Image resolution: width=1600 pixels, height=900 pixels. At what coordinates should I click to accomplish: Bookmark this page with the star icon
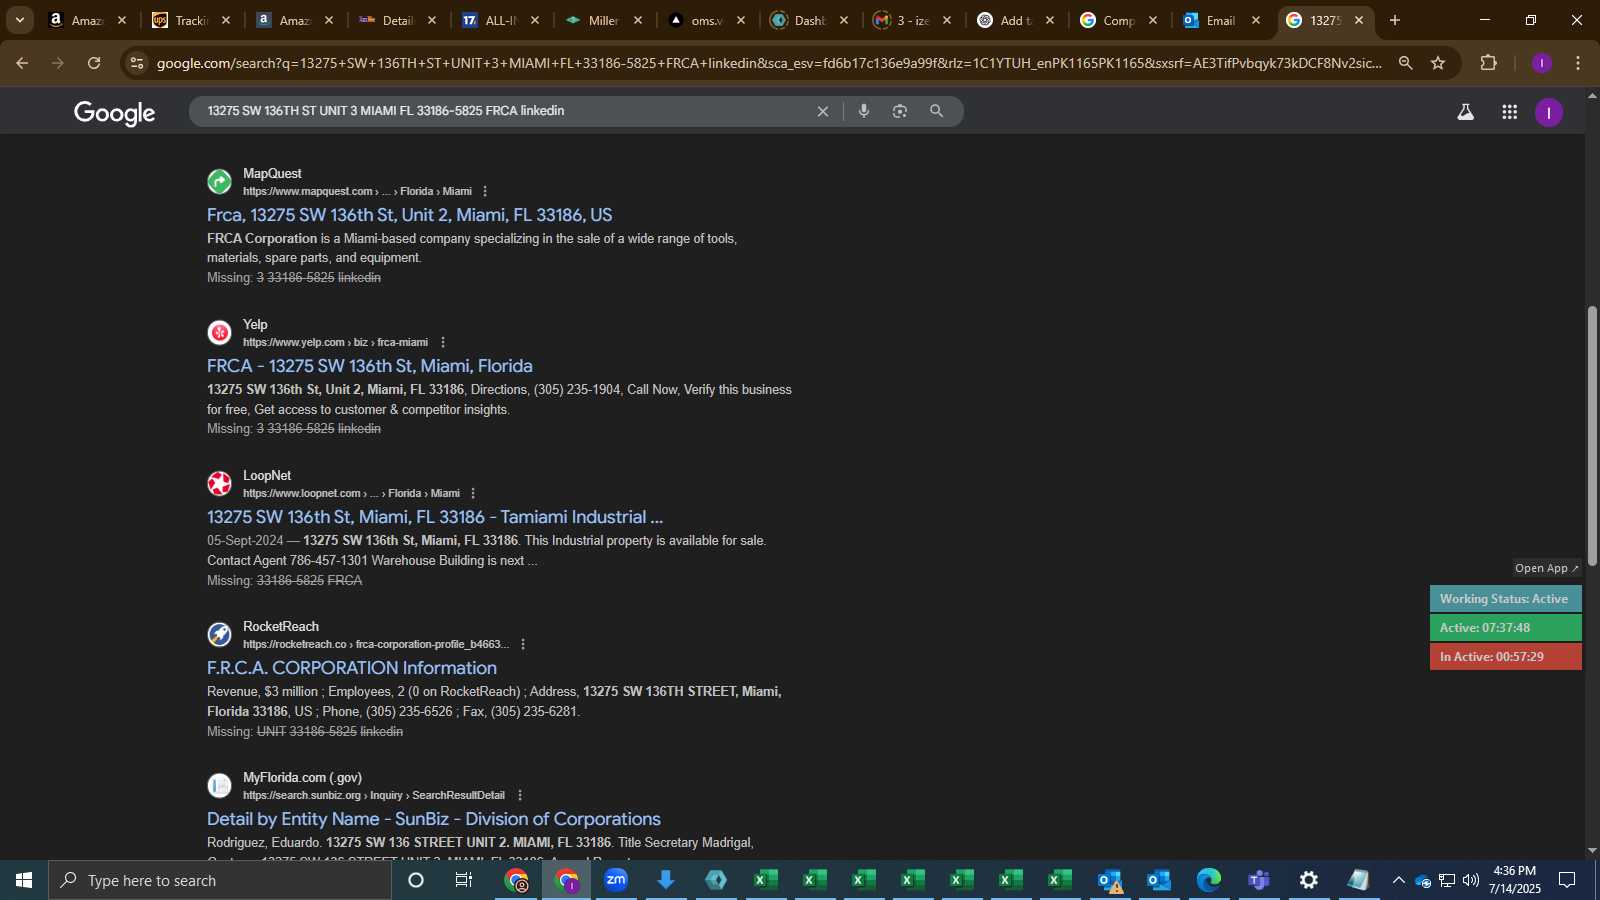pos(1438,63)
